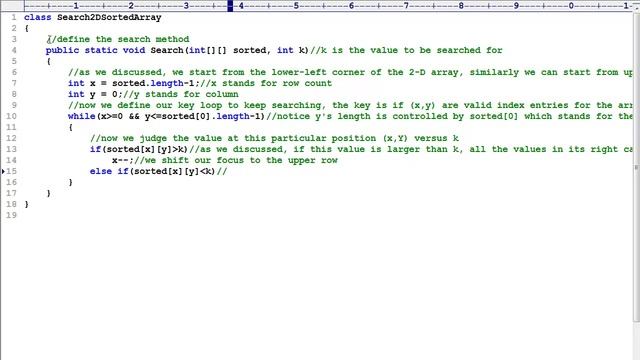The image size is (640, 360).
Task: Click 'if(sorted[x][y]>k)' on line 13
Action: point(139,150)
